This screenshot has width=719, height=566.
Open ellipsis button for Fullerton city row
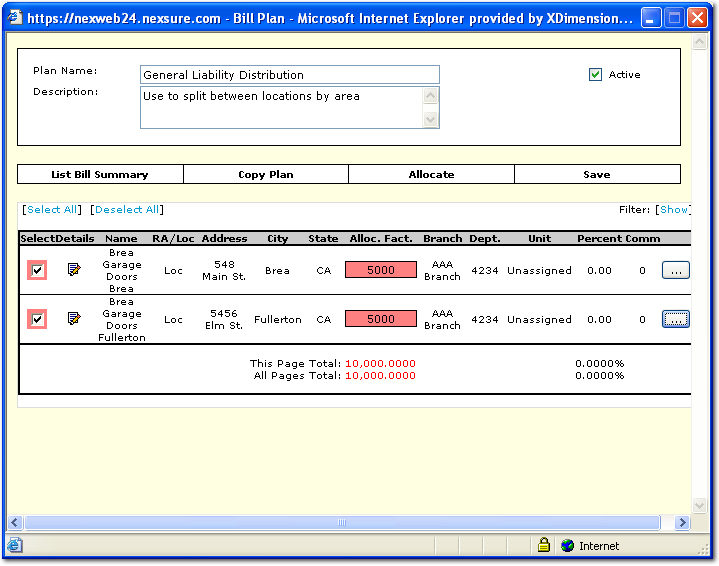click(x=675, y=319)
